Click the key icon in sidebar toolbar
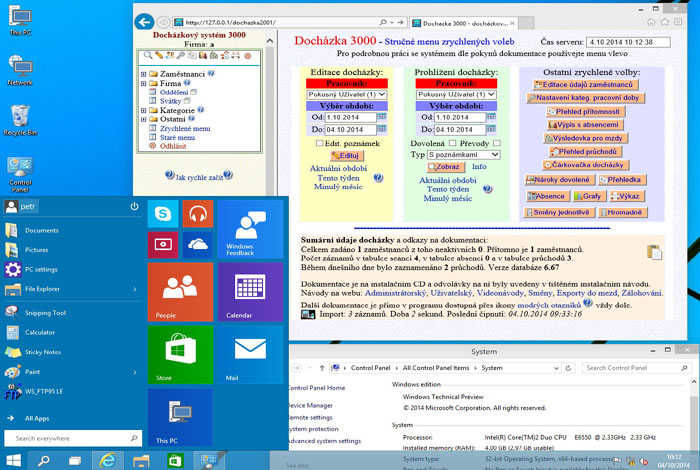Screen dimensions: 700x470 click(181, 55)
